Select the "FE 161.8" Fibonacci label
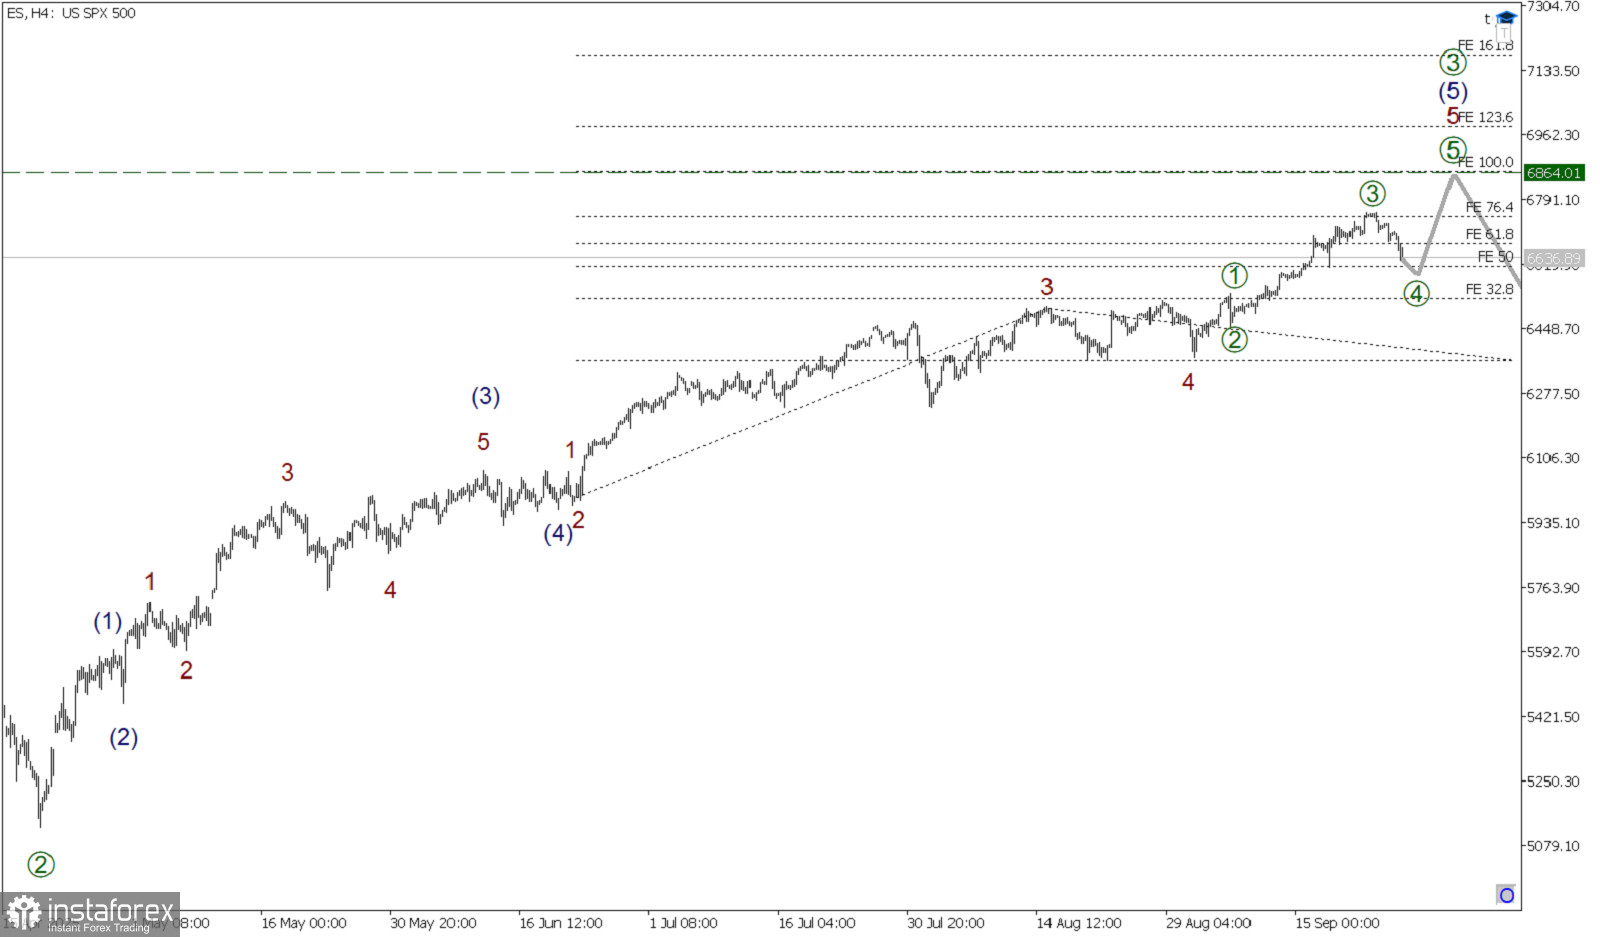This screenshot has height=937, width=1600. [1485, 45]
